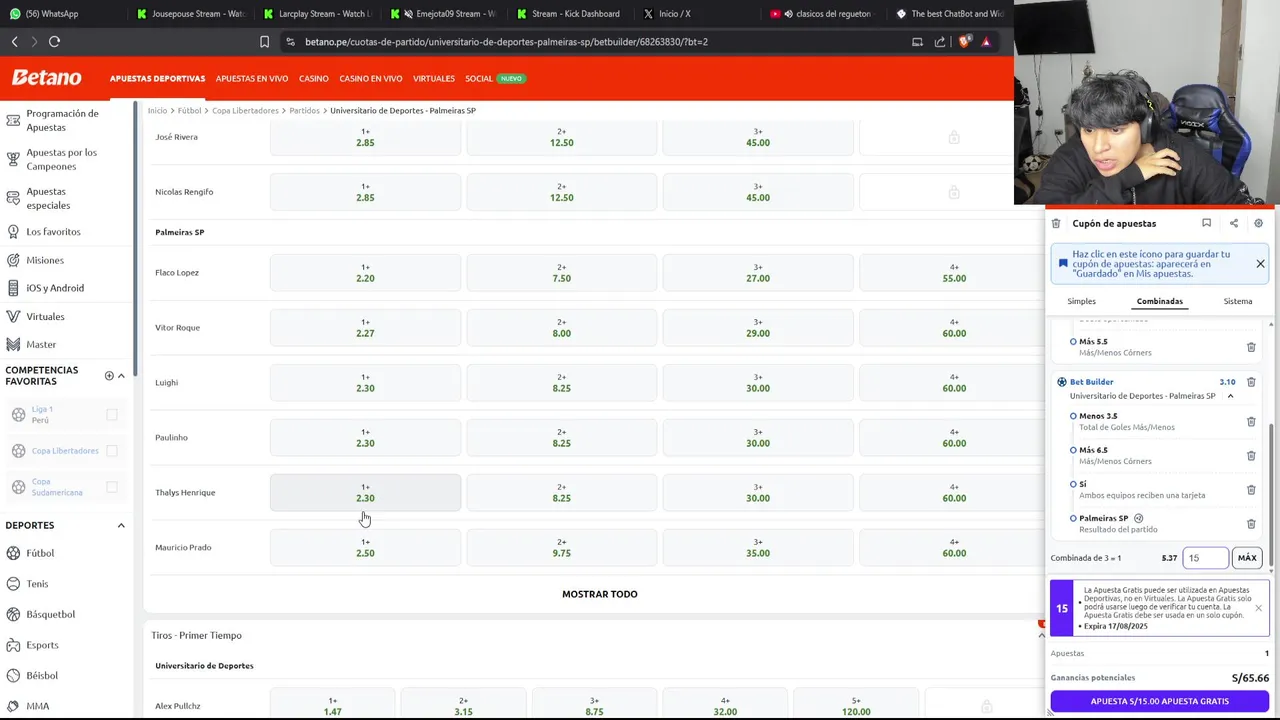Edit the stake amount field
This screenshot has width=1280, height=720.
click(x=1204, y=558)
